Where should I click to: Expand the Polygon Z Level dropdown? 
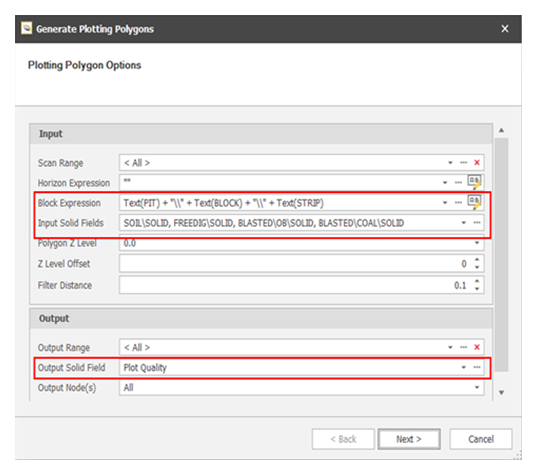point(477,243)
